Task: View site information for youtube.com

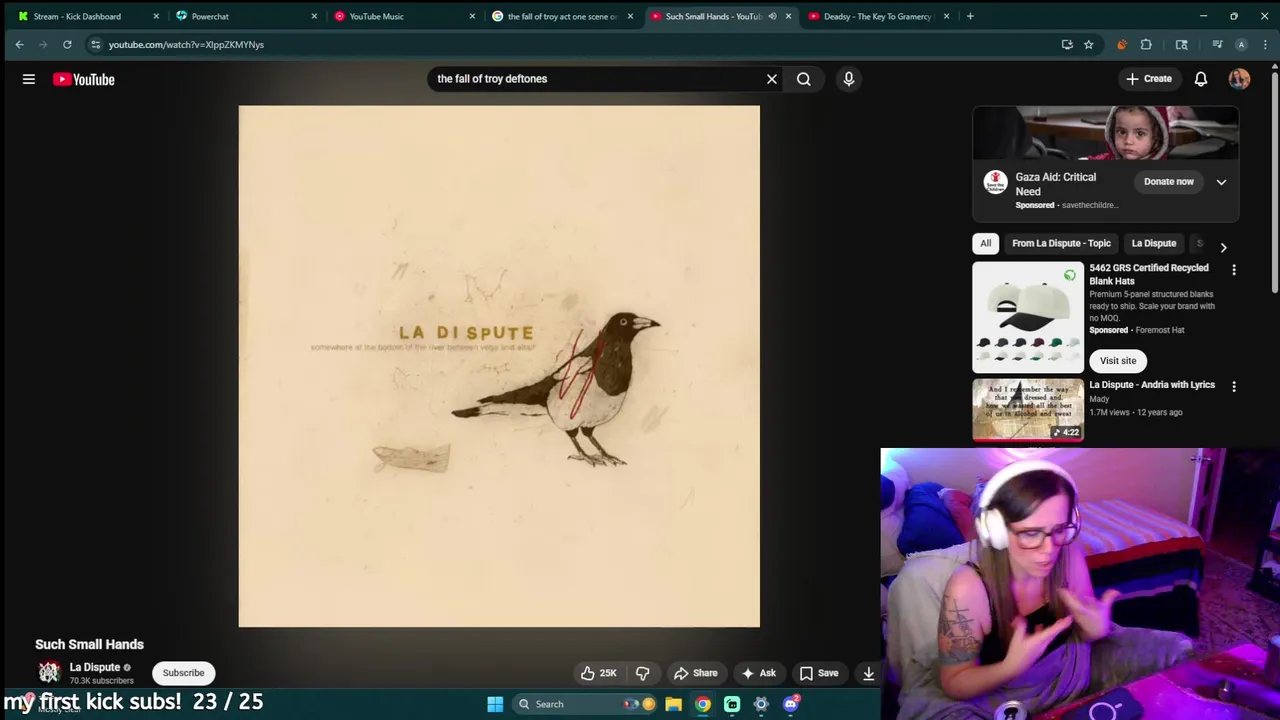Action: pyautogui.click(x=95, y=44)
